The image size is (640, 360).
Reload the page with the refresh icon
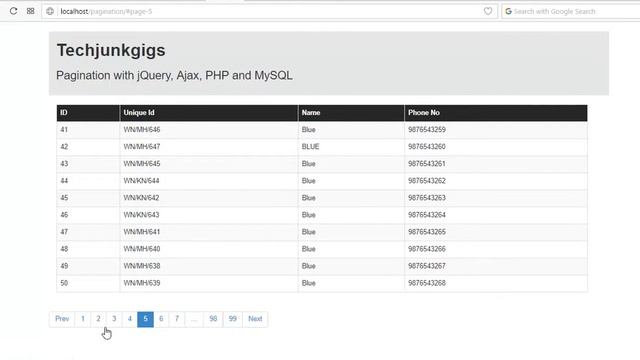(13, 11)
